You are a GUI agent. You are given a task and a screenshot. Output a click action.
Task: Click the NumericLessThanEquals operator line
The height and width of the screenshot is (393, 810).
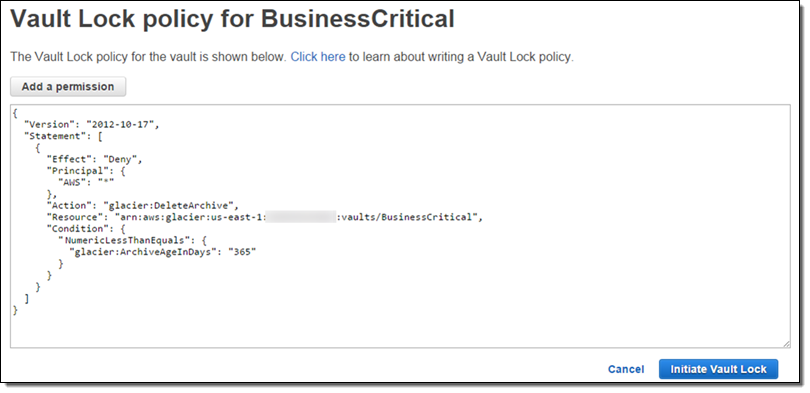click(133, 240)
